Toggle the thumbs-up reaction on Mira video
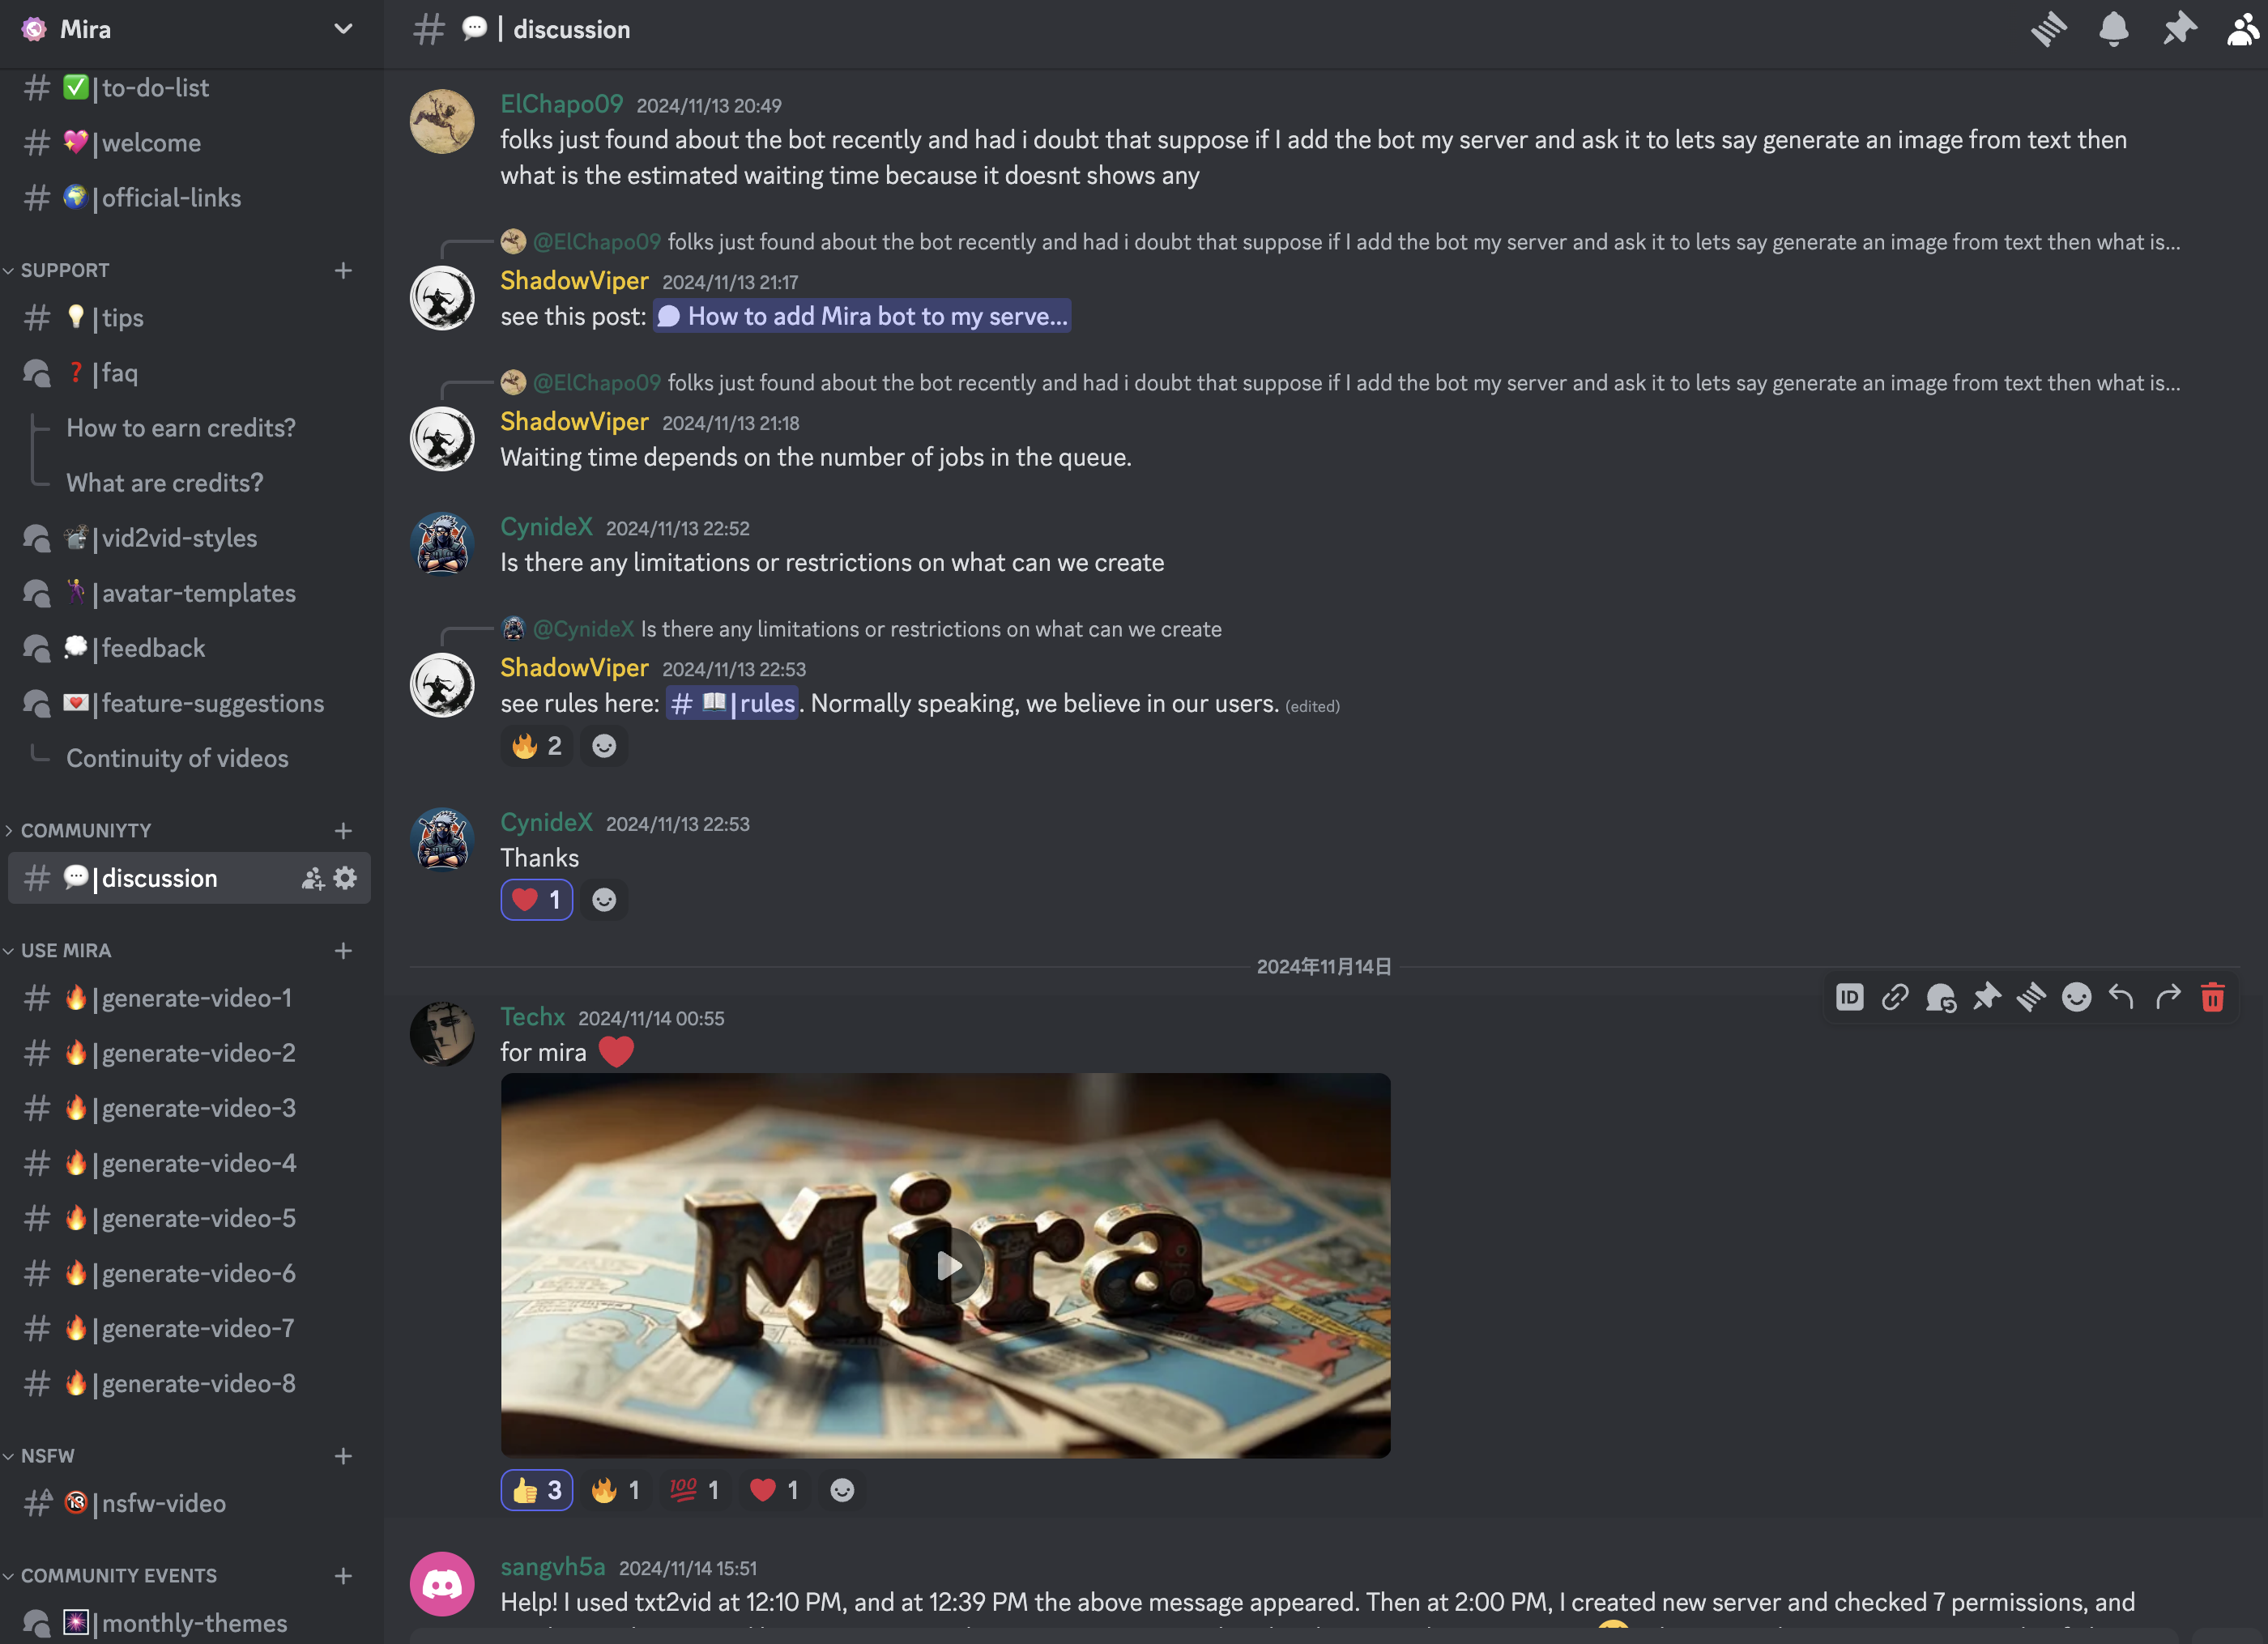Screen dimensions: 2268x1644 coord(537,1490)
